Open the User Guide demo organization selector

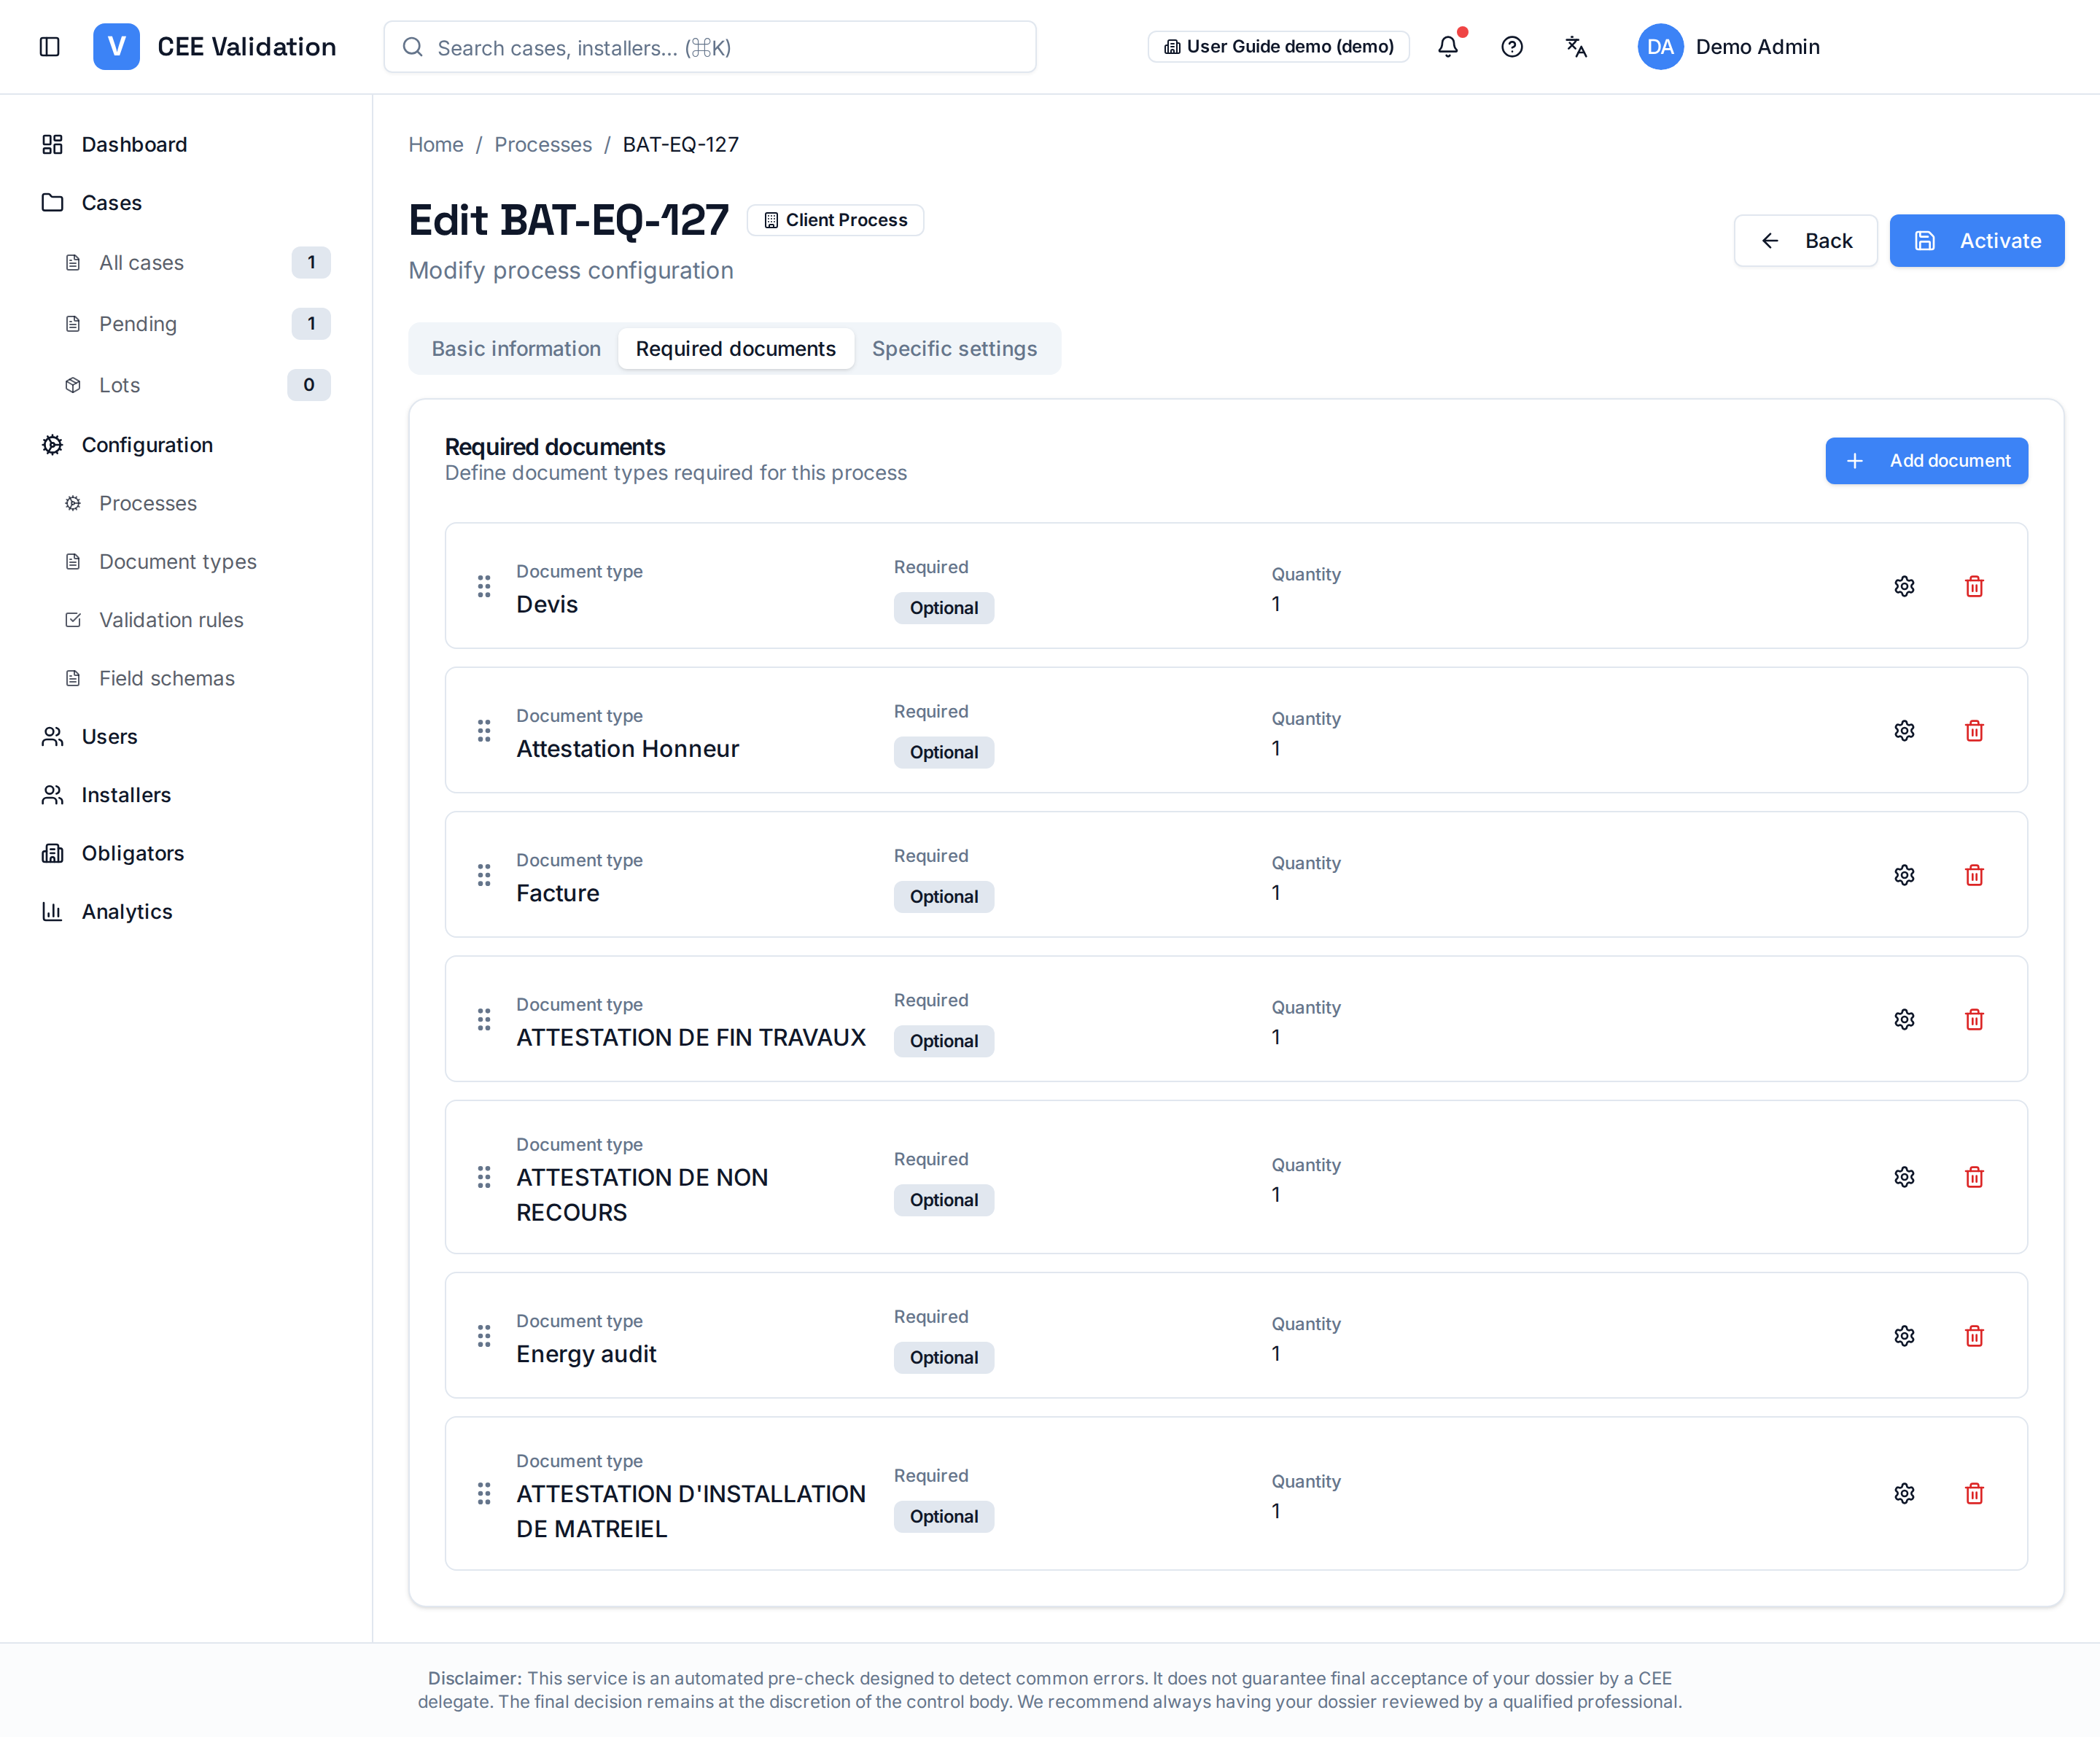point(1278,47)
